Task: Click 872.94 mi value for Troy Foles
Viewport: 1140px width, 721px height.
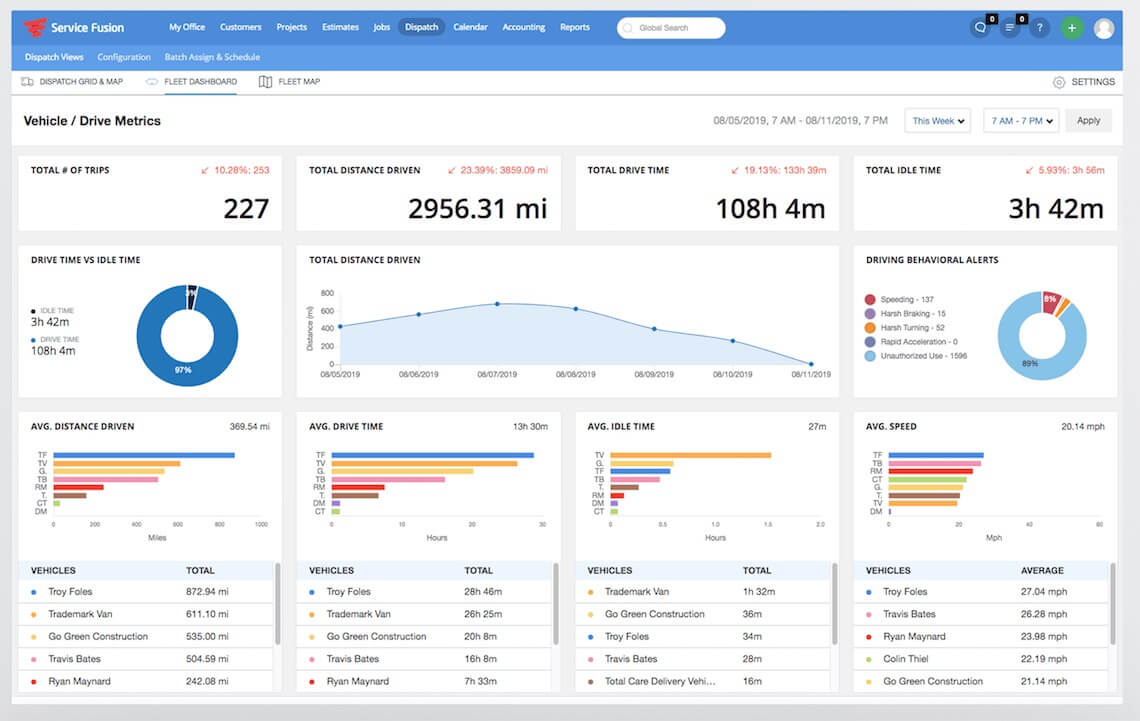Action: pyautogui.click(x=207, y=592)
